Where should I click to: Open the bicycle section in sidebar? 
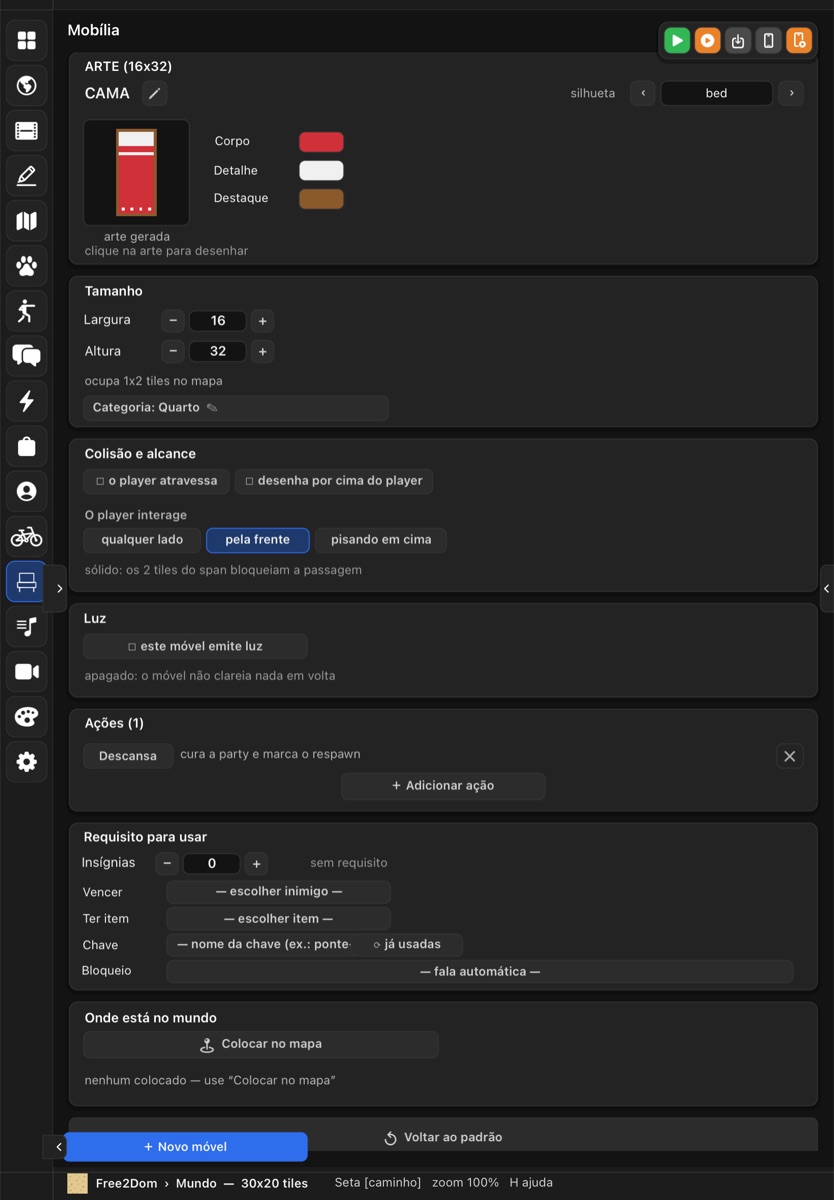[27, 536]
